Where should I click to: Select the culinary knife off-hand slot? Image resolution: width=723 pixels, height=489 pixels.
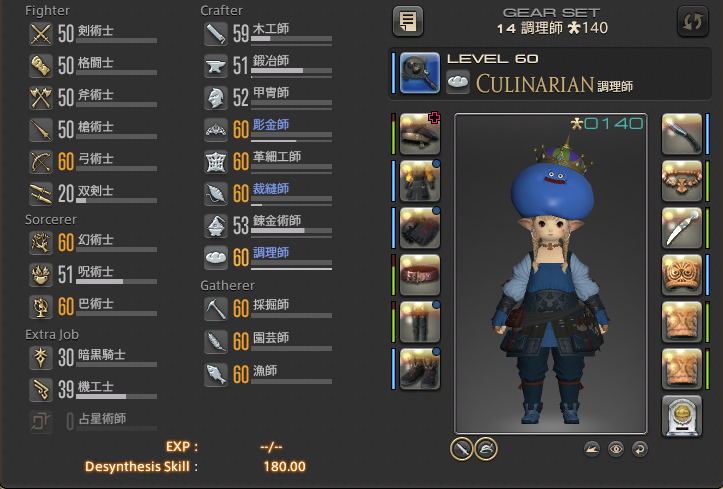682,134
